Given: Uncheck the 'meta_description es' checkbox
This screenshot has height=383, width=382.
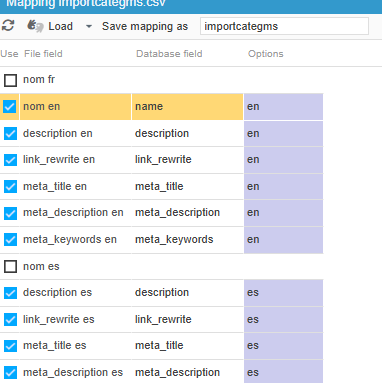Looking at the screenshot, I should (10, 372).
